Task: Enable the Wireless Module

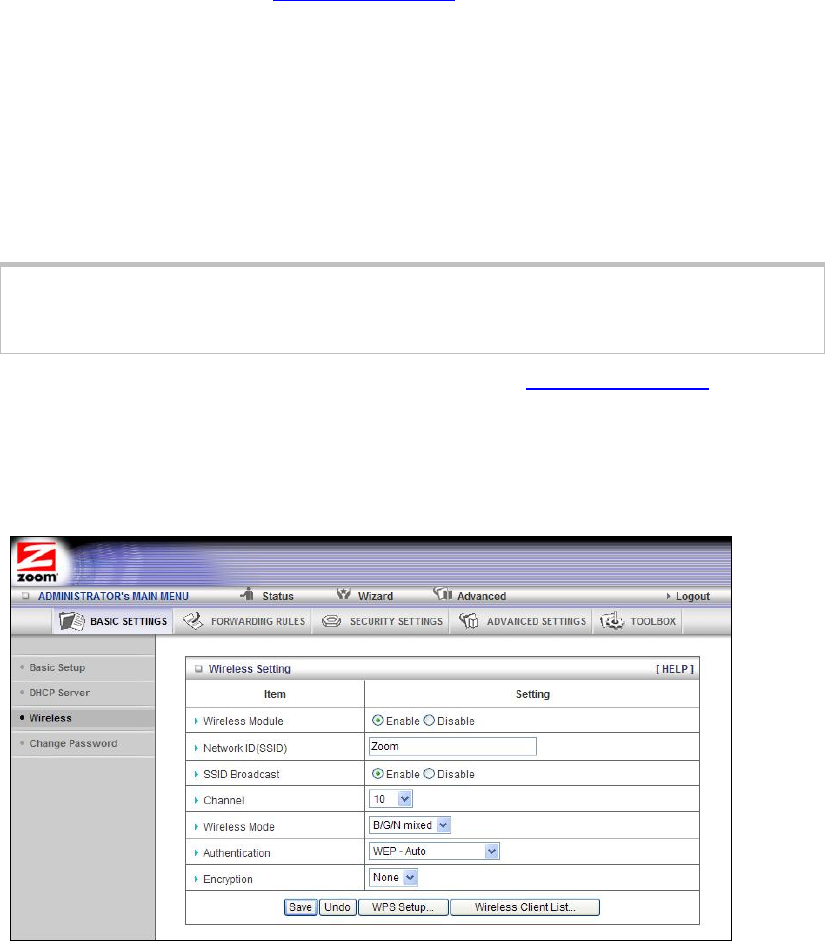Action: coord(377,720)
